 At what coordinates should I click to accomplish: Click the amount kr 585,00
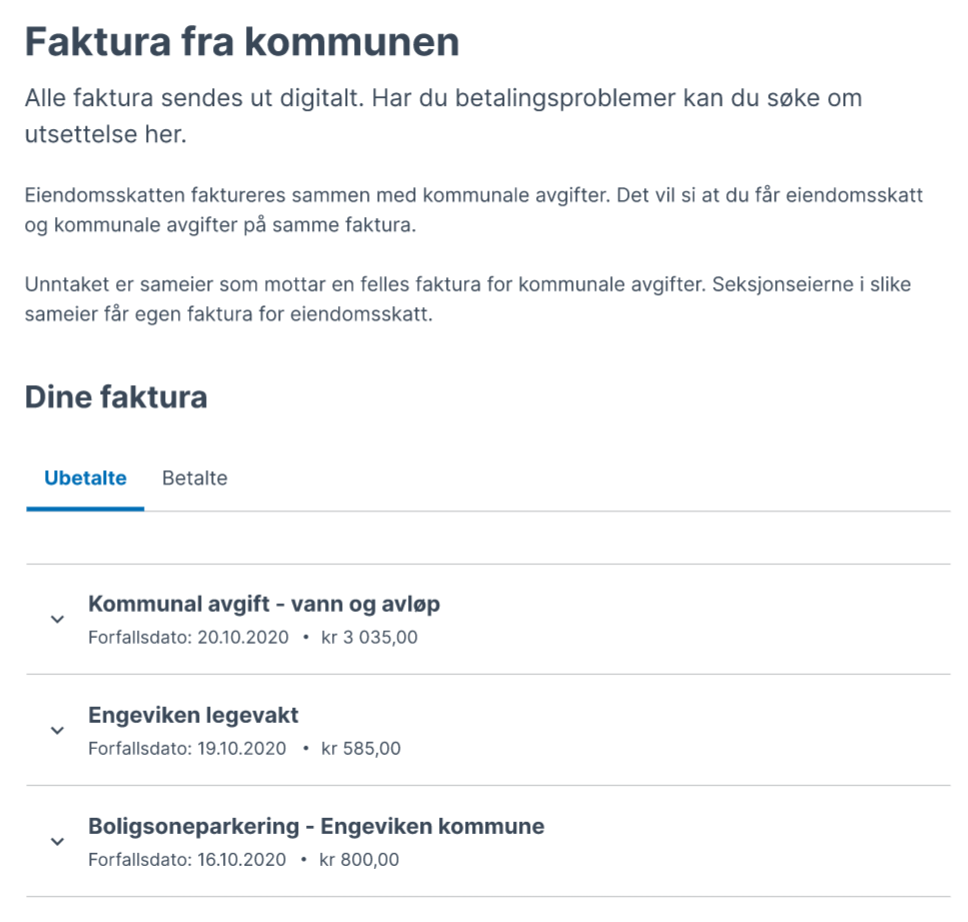360,748
